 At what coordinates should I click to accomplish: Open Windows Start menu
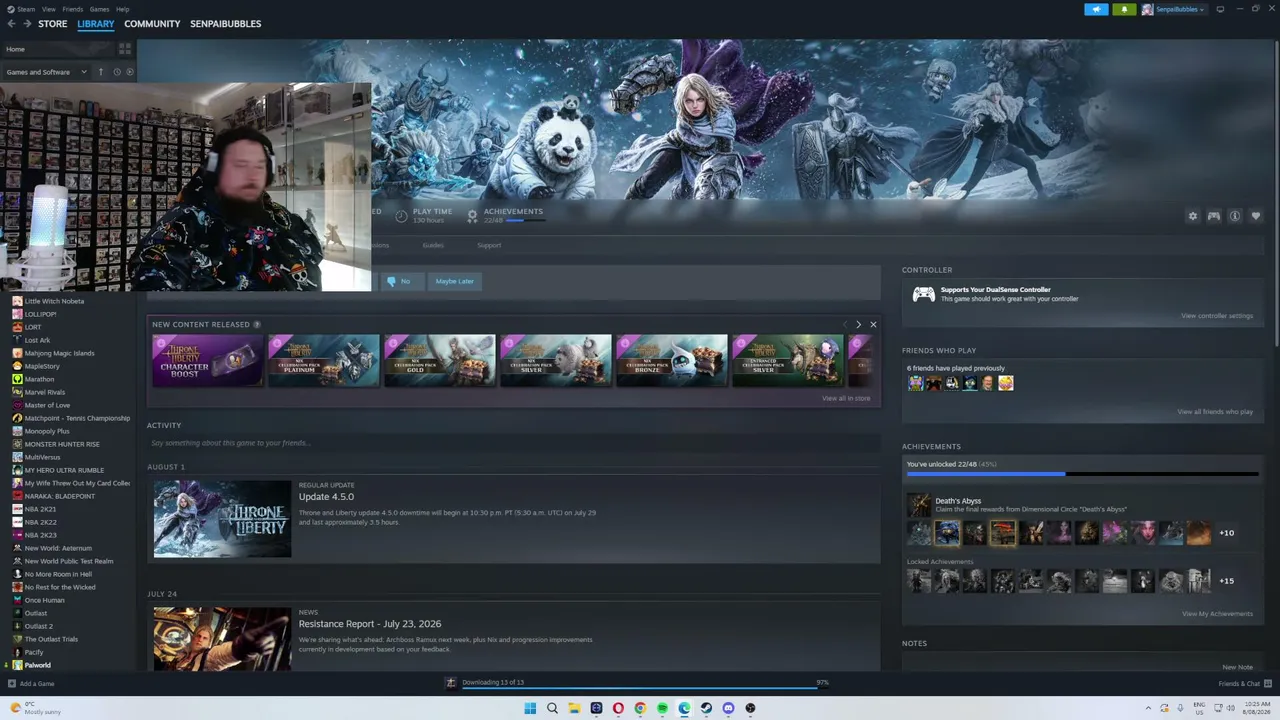click(x=530, y=708)
